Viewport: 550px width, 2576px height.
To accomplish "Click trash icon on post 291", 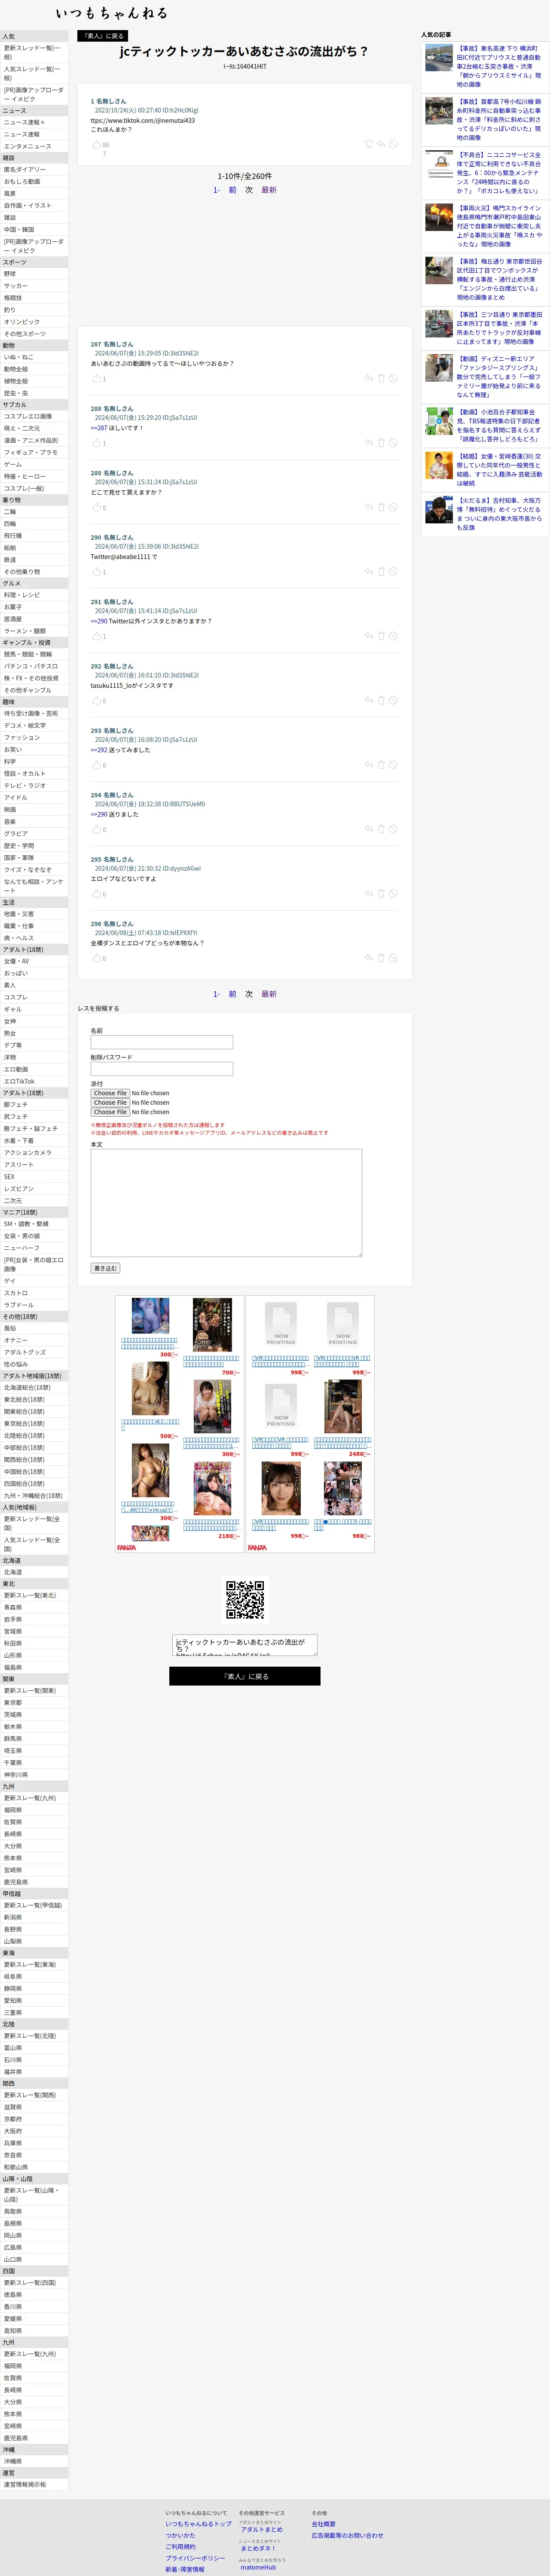I will point(381,636).
